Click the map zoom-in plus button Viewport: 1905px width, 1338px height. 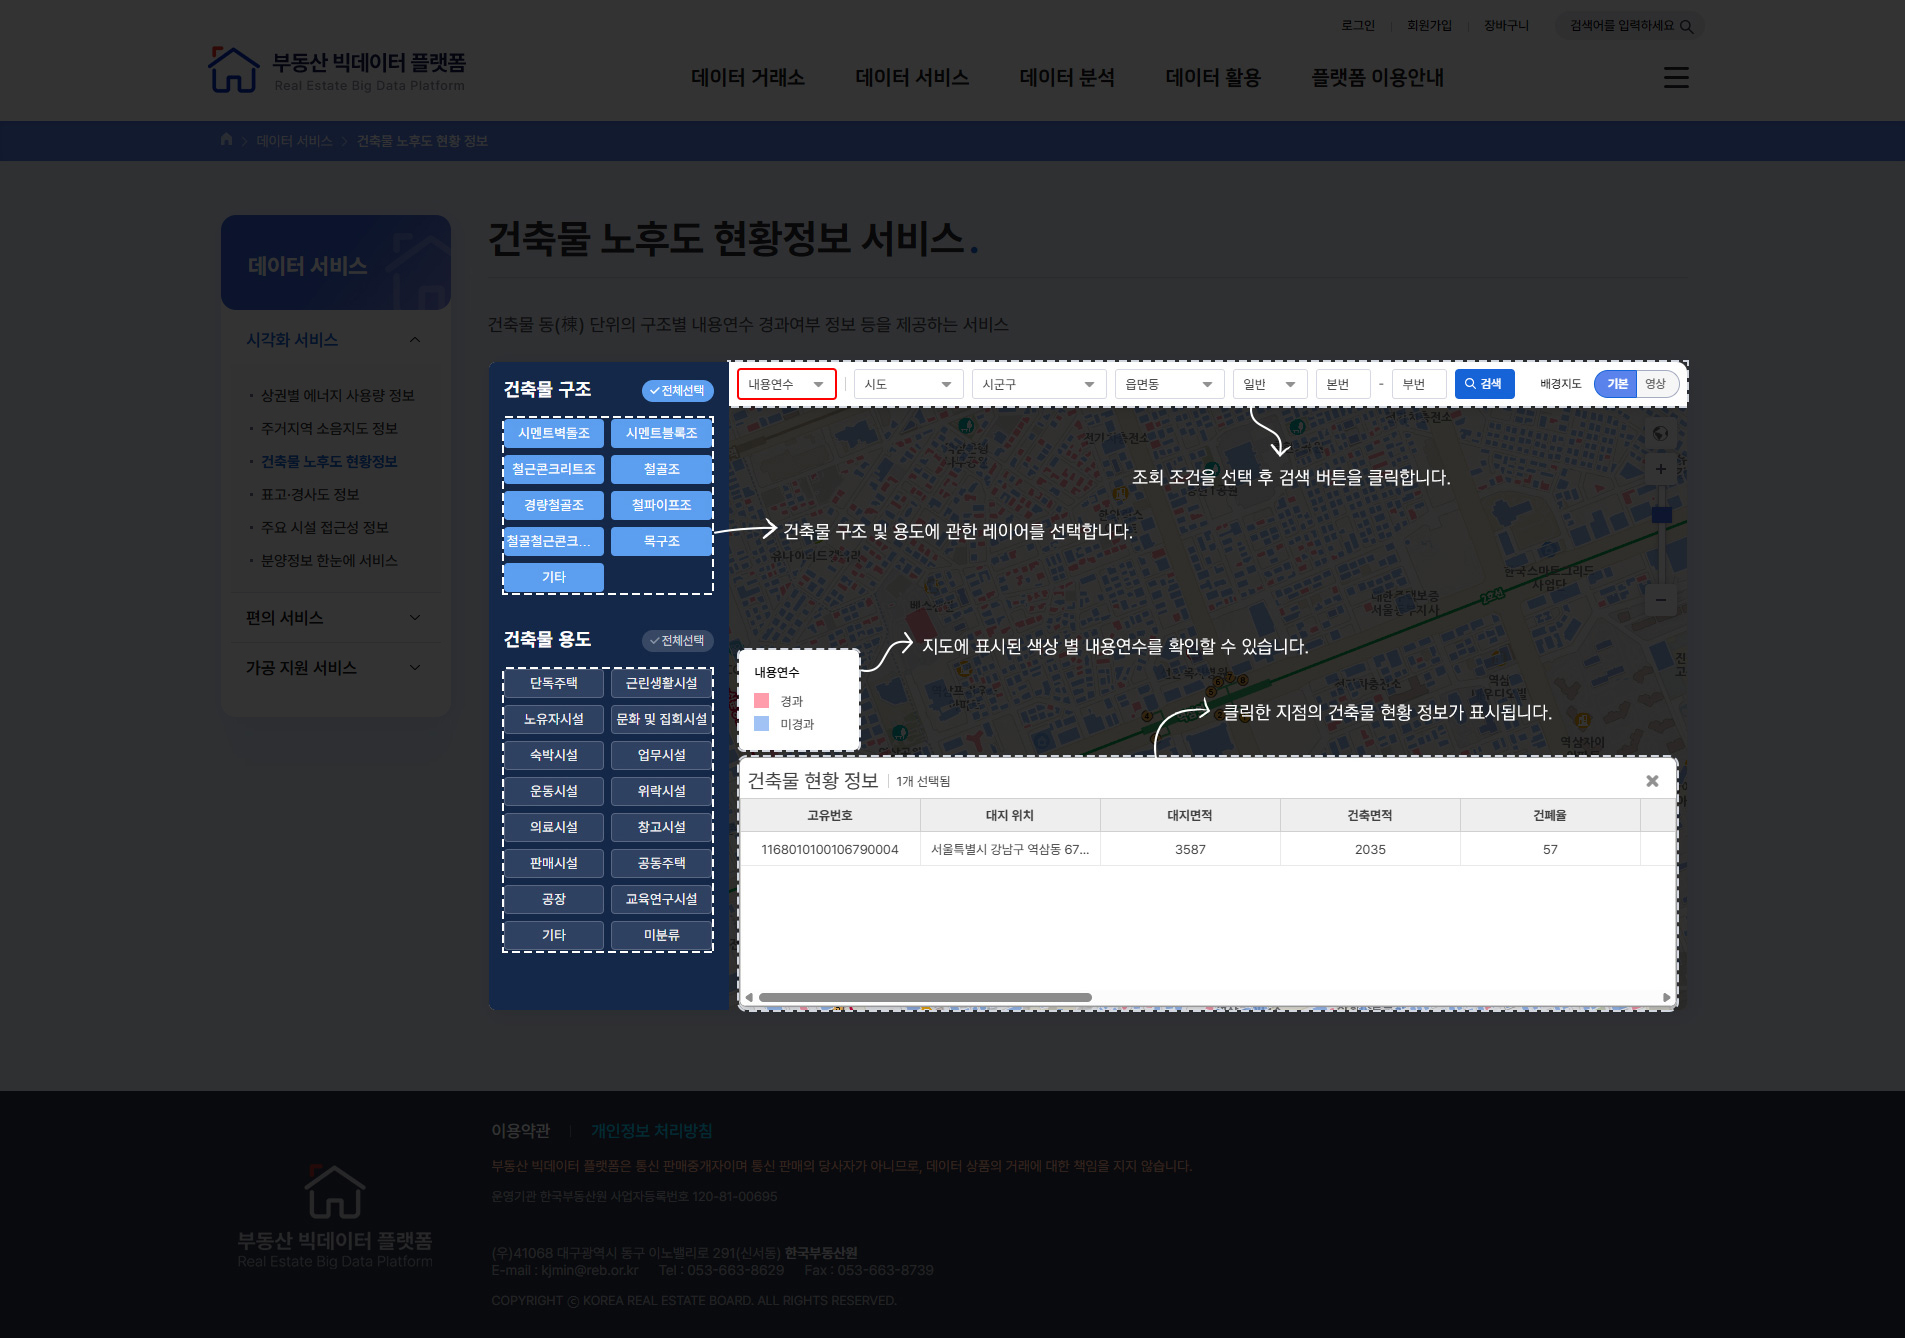tap(1660, 469)
